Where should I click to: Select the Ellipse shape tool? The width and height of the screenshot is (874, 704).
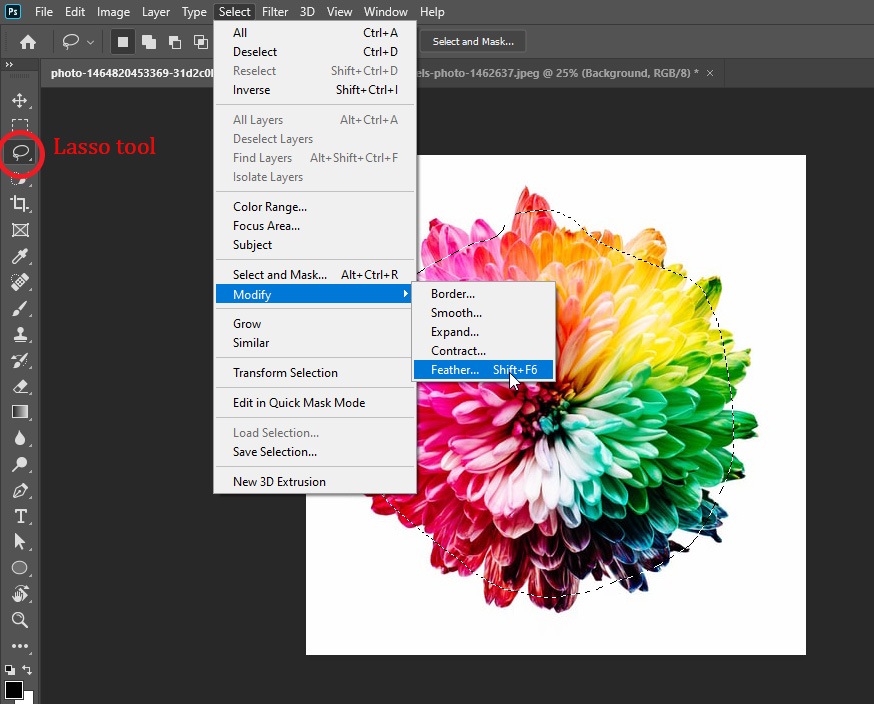(x=20, y=568)
